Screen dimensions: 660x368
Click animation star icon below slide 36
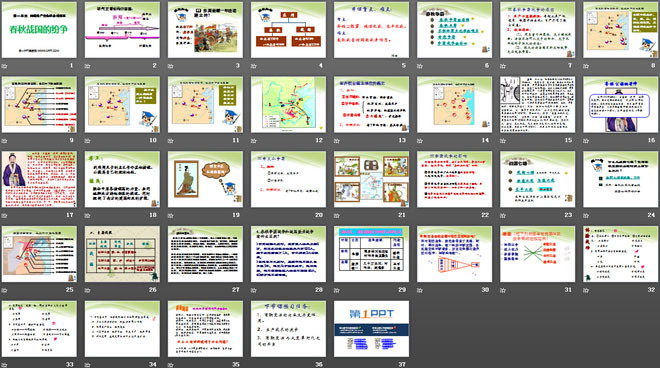coord(254,365)
